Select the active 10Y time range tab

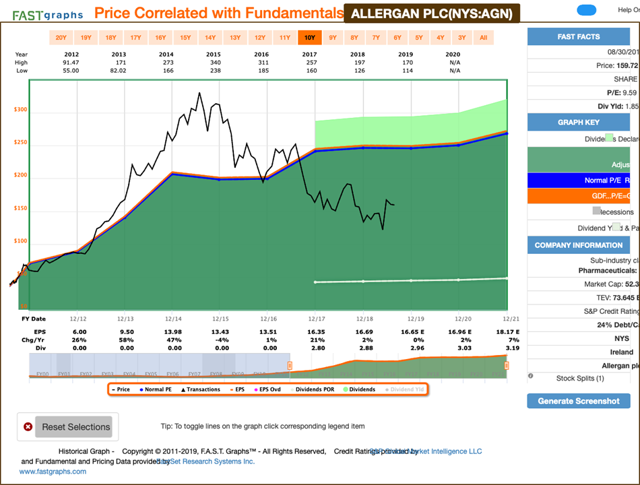(310, 38)
